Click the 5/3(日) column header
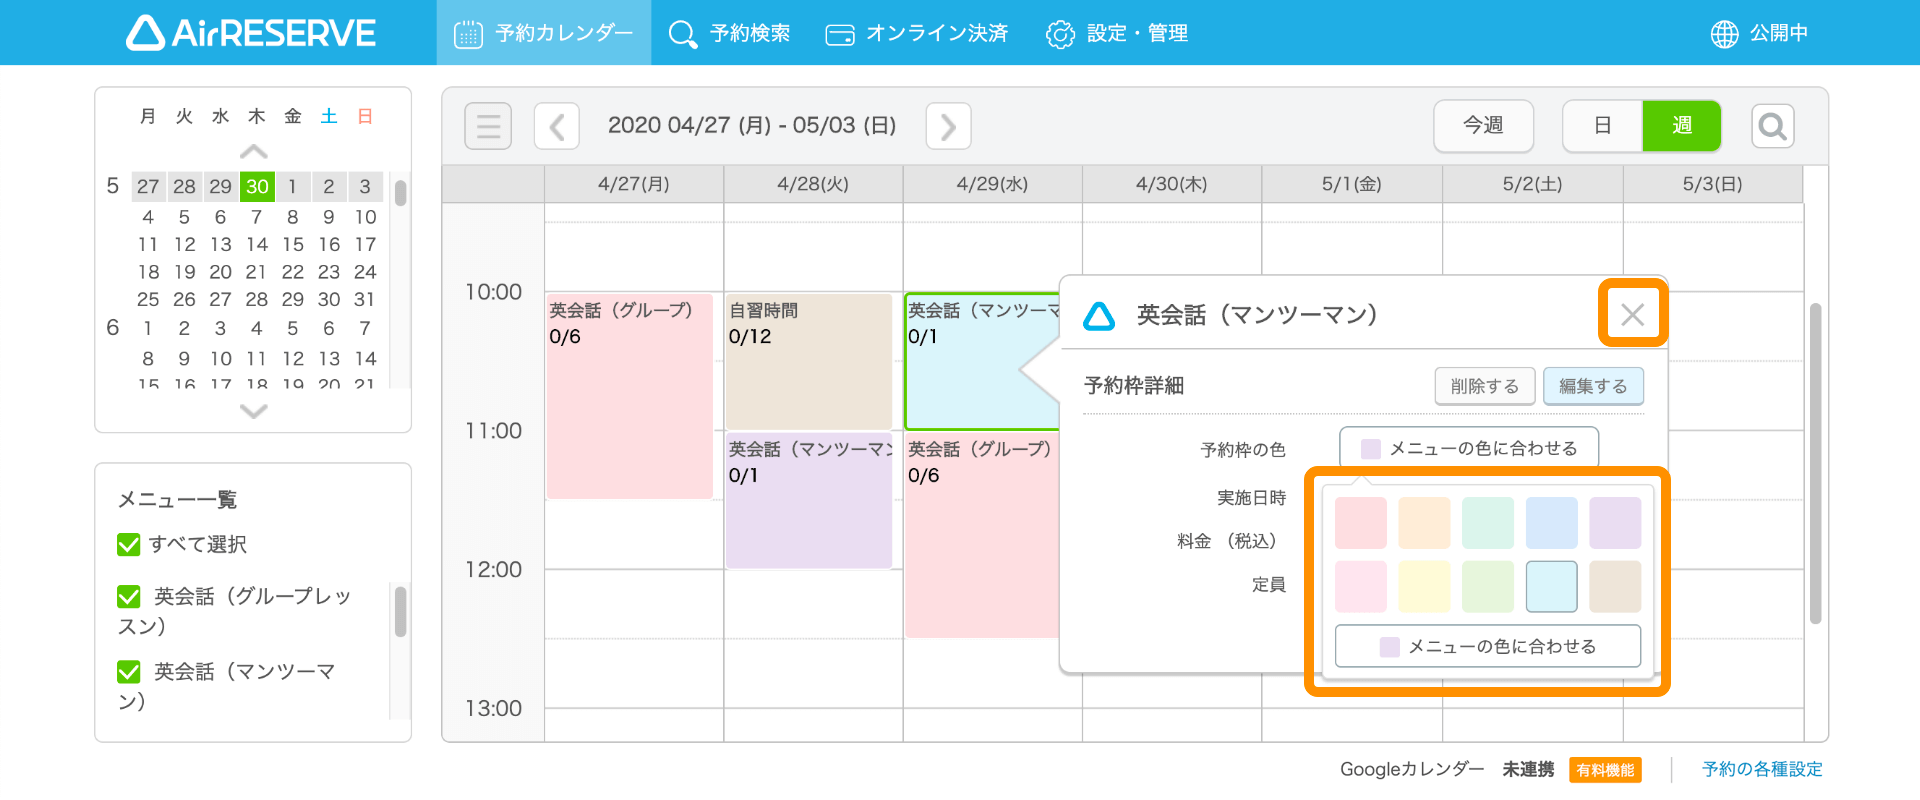 tap(1713, 184)
